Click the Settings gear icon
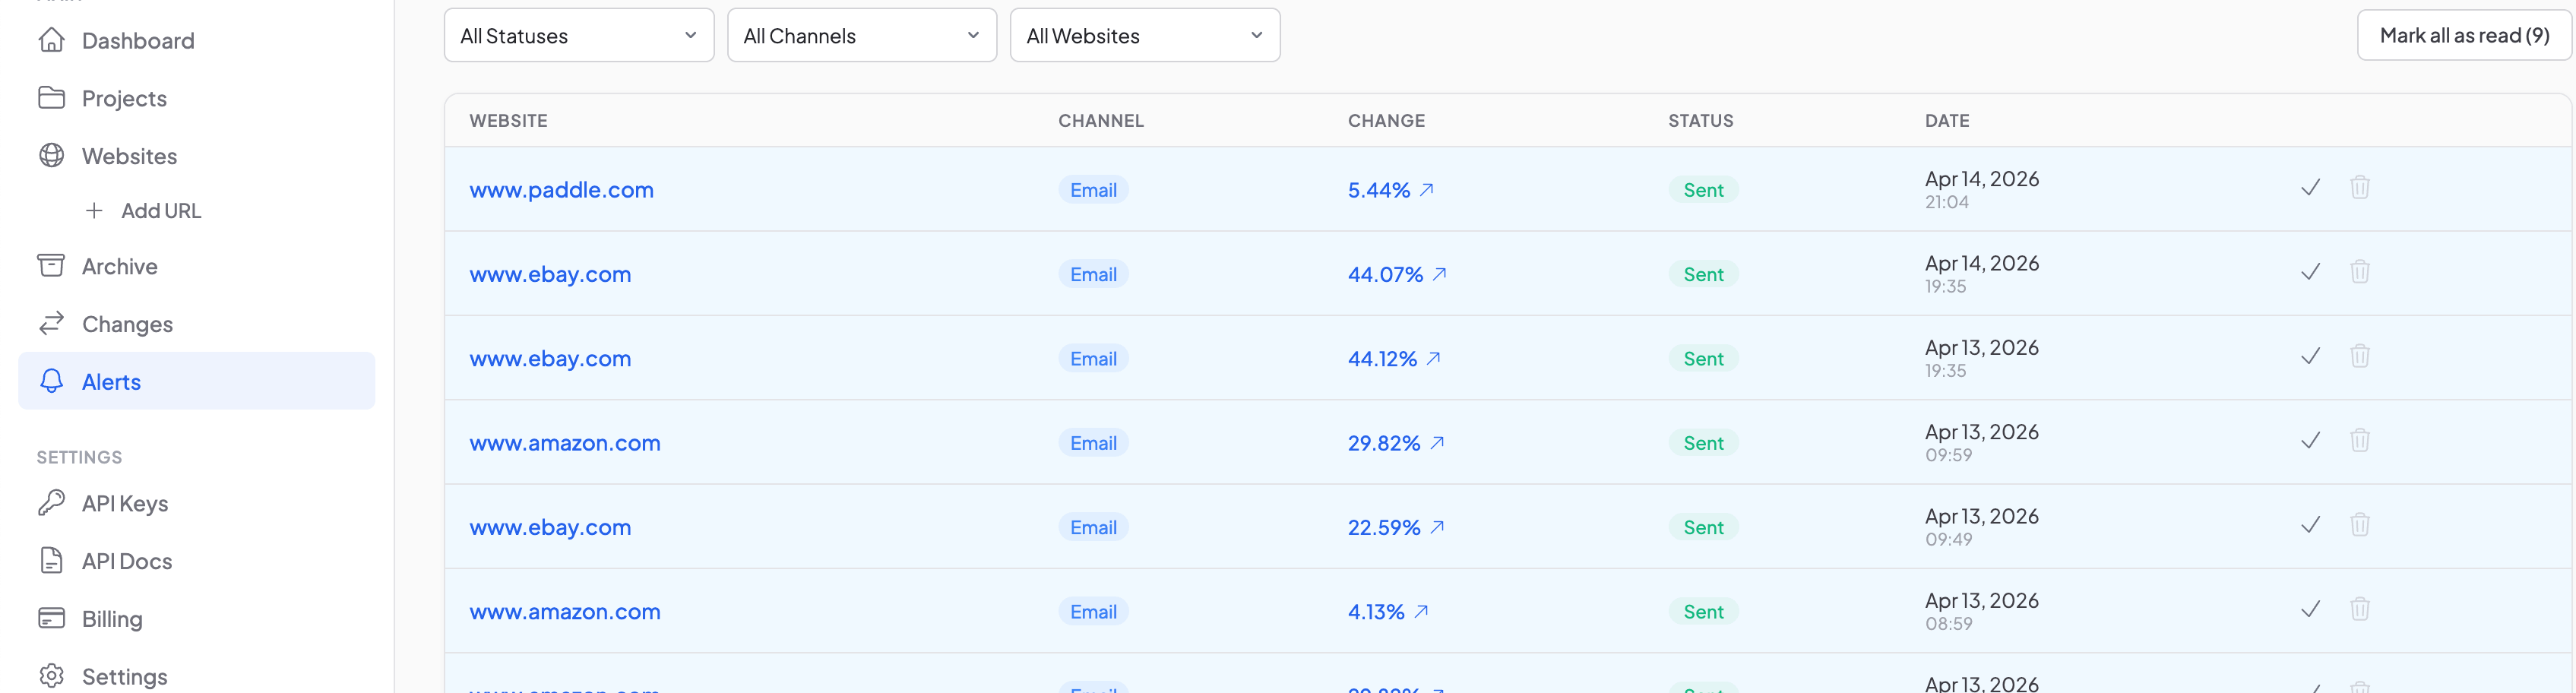The image size is (2576, 693). coord(51,676)
